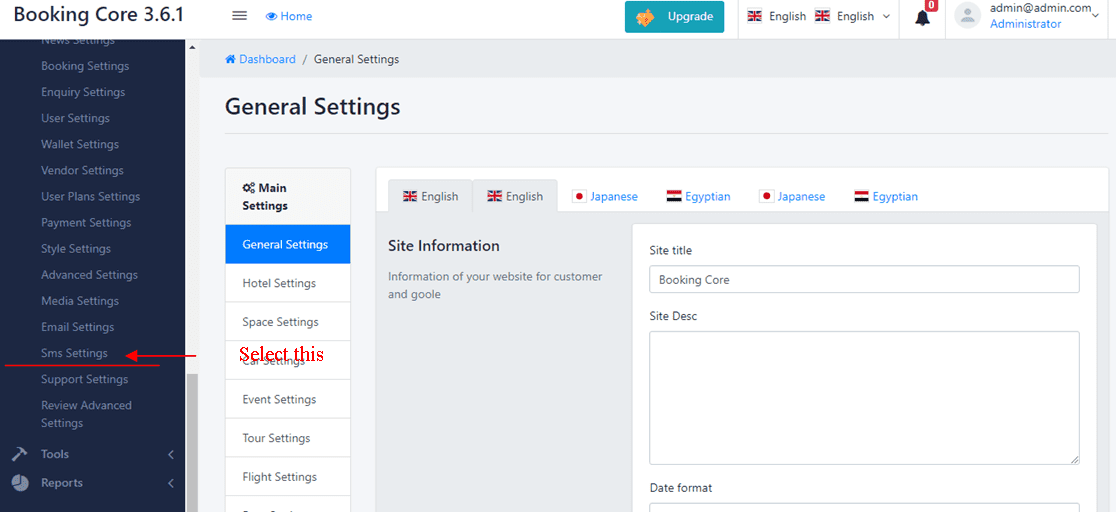
Task: Click the Tools wrench icon in sidebar
Action: tap(20, 454)
